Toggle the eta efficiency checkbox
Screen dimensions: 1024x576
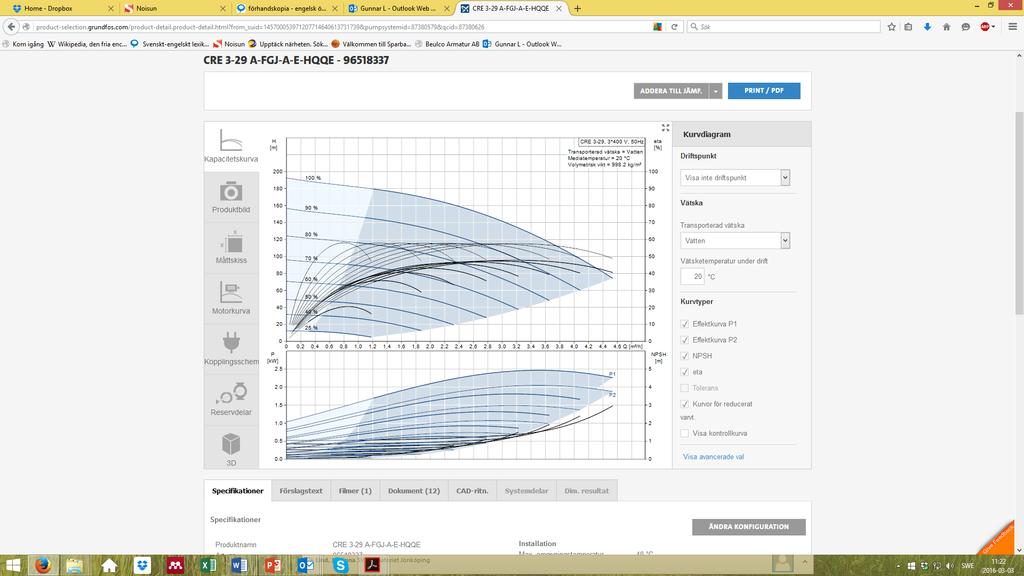(684, 372)
